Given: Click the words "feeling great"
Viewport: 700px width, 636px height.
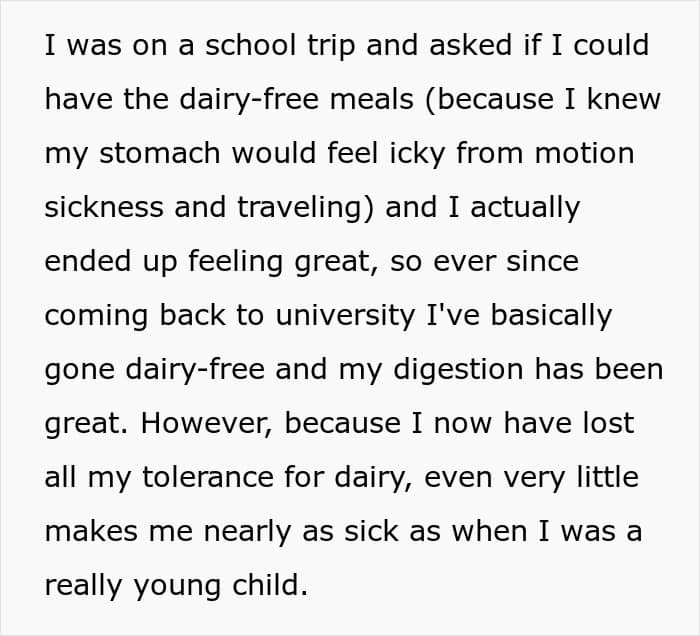Looking at the screenshot, I should [280, 262].
